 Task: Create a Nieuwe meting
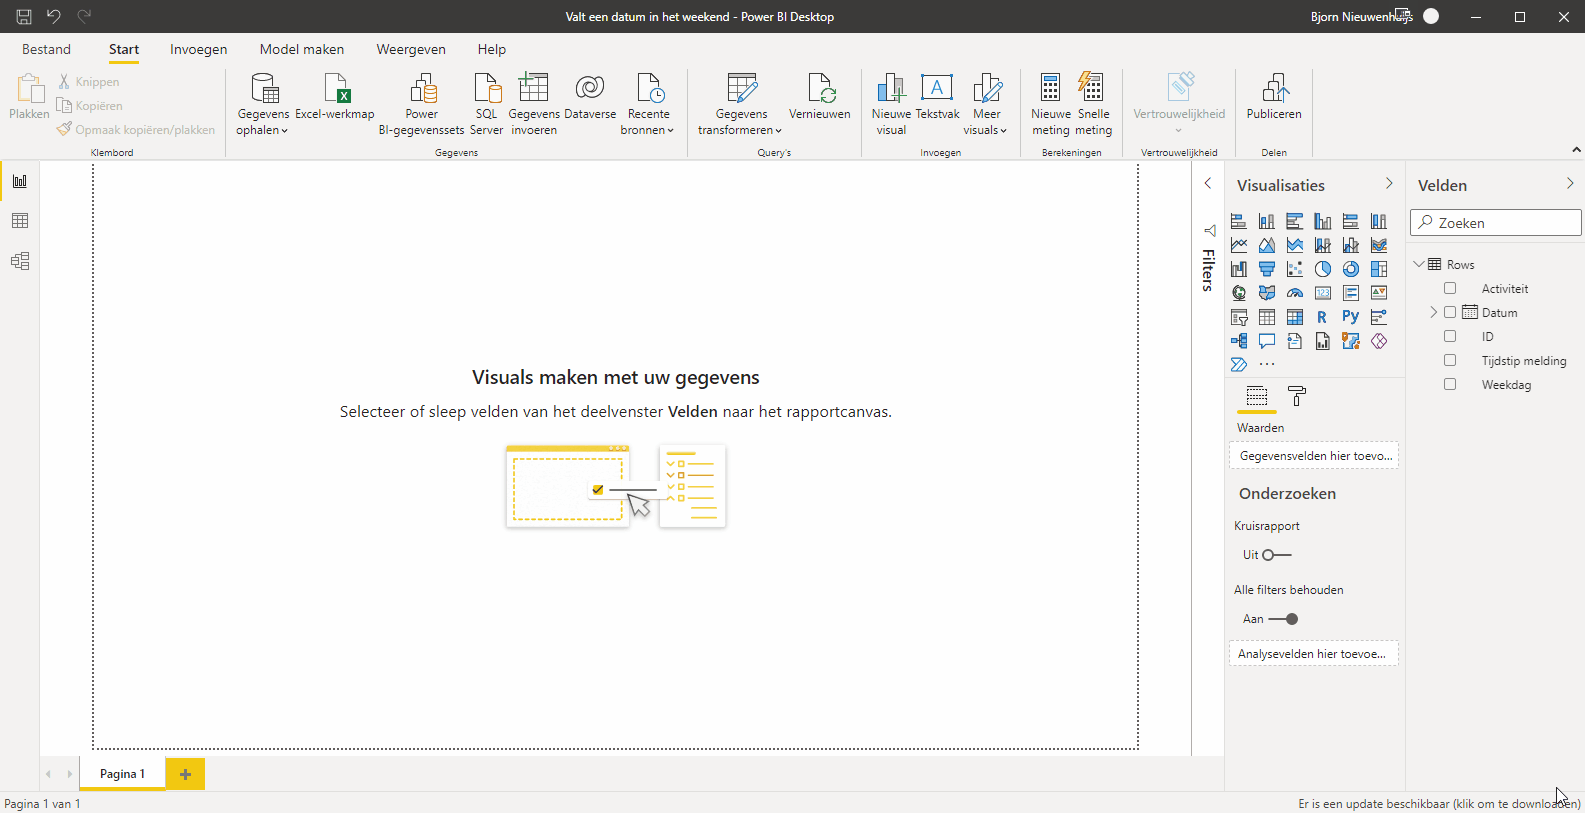point(1051,104)
